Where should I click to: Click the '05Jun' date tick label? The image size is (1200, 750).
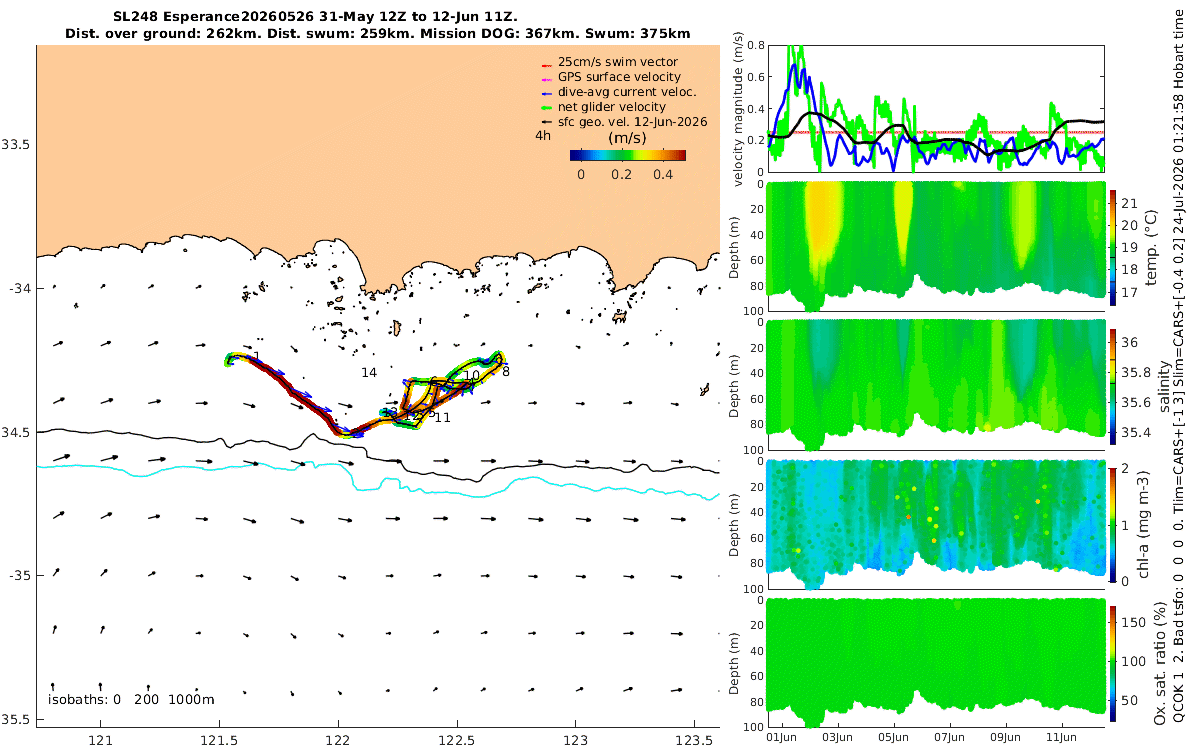click(893, 738)
